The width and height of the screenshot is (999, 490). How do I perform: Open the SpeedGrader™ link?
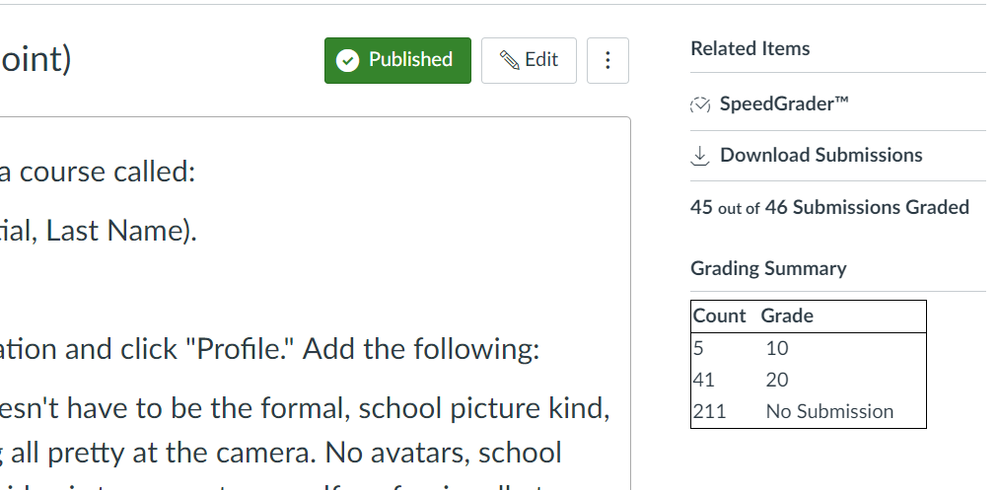click(784, 104)
